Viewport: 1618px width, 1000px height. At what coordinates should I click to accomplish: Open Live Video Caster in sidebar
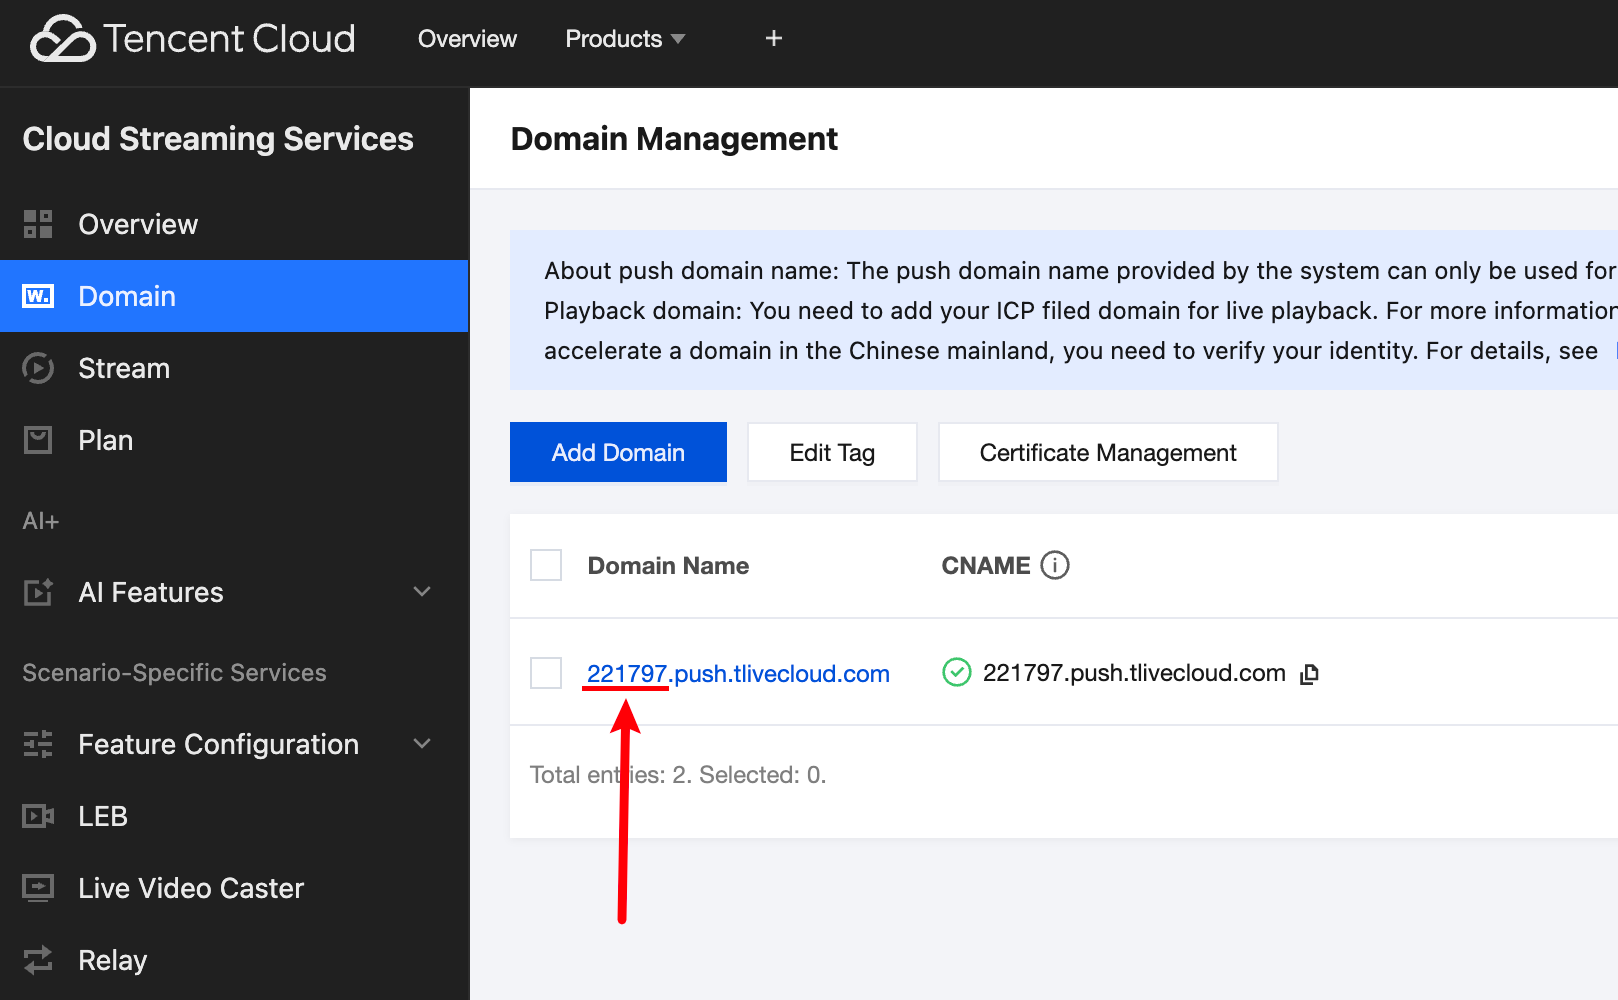[x=190, y=888]
